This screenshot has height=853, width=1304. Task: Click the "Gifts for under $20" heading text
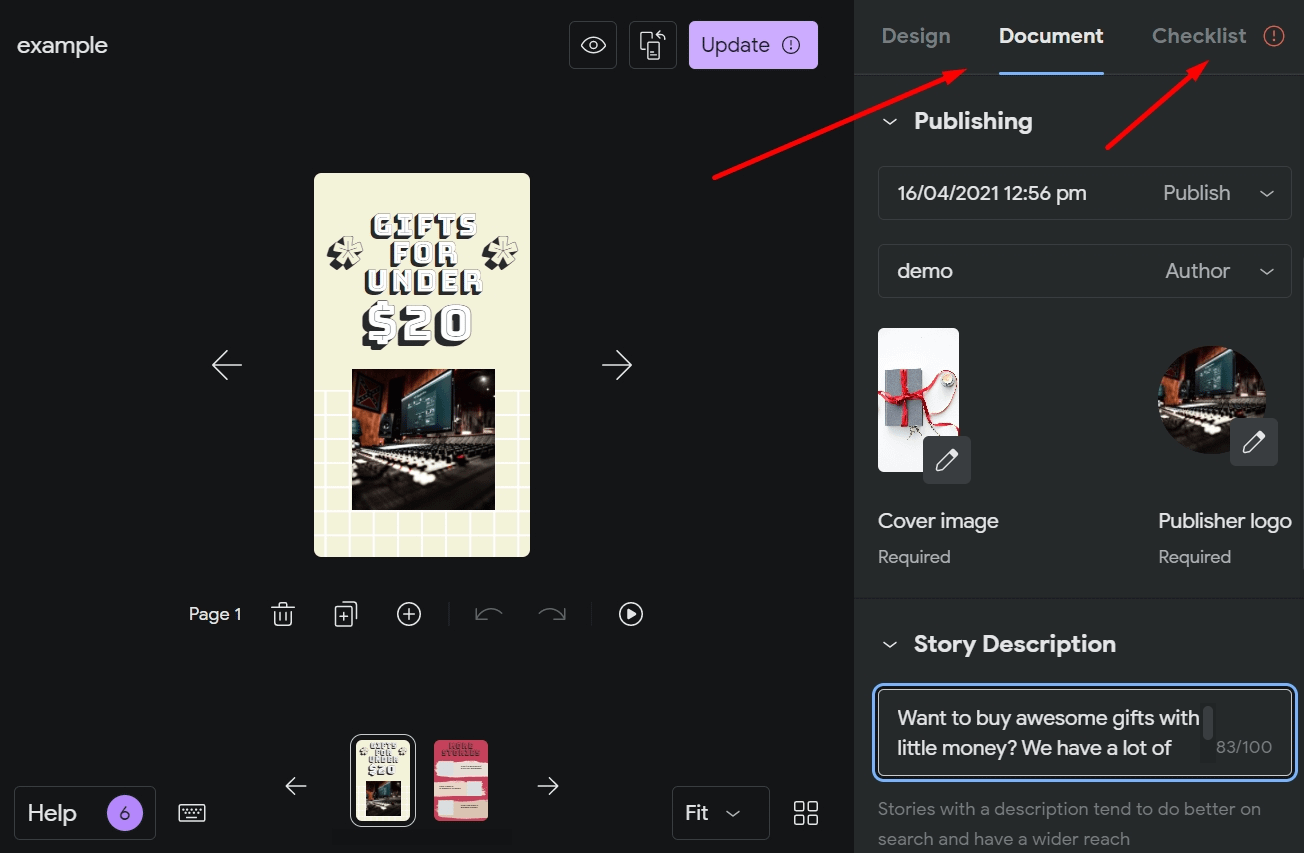pos(422,280)
